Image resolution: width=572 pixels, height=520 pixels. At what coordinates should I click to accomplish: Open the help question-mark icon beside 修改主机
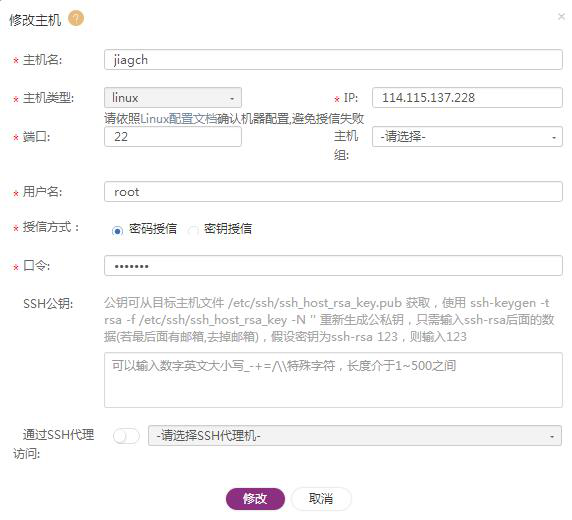(x=76, y=18)
